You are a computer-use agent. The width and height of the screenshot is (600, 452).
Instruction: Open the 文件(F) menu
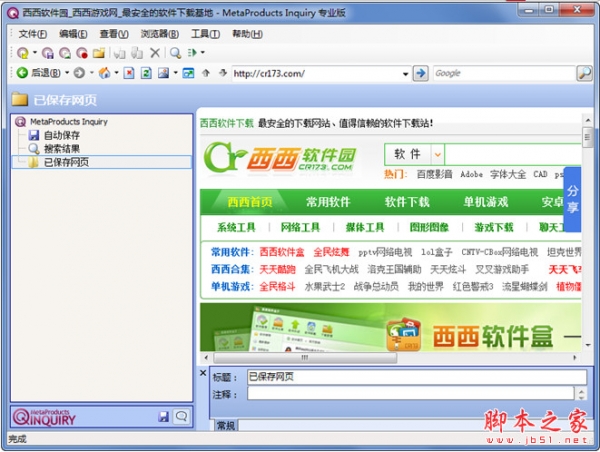(33, 34)
